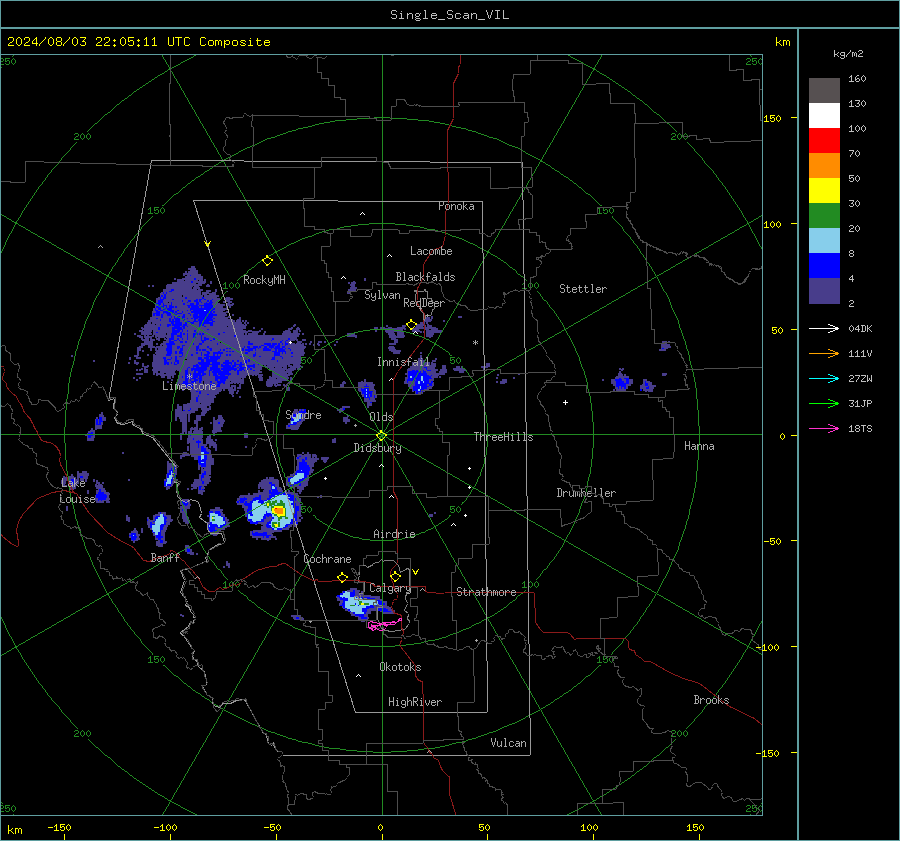
Task: Click the ThreeHills city label
Action: pos(503,437)
